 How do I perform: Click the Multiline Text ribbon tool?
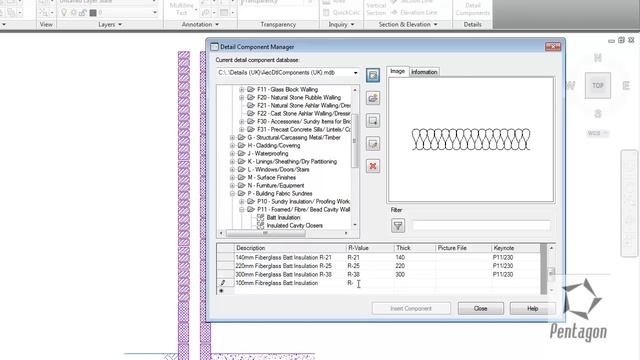pos(182,8)
